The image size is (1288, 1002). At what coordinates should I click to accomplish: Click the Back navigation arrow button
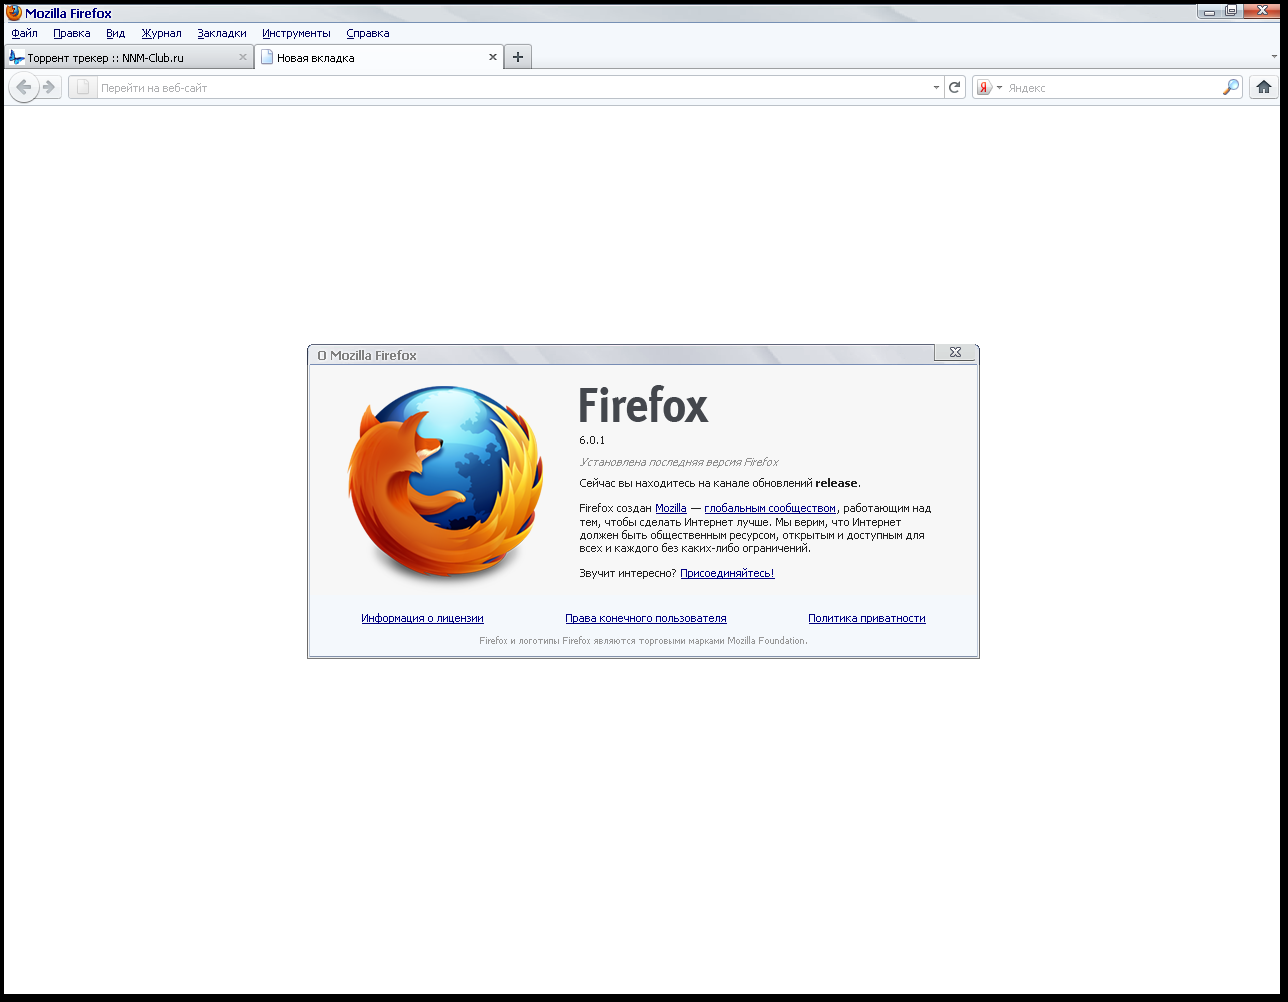[24, 87]
